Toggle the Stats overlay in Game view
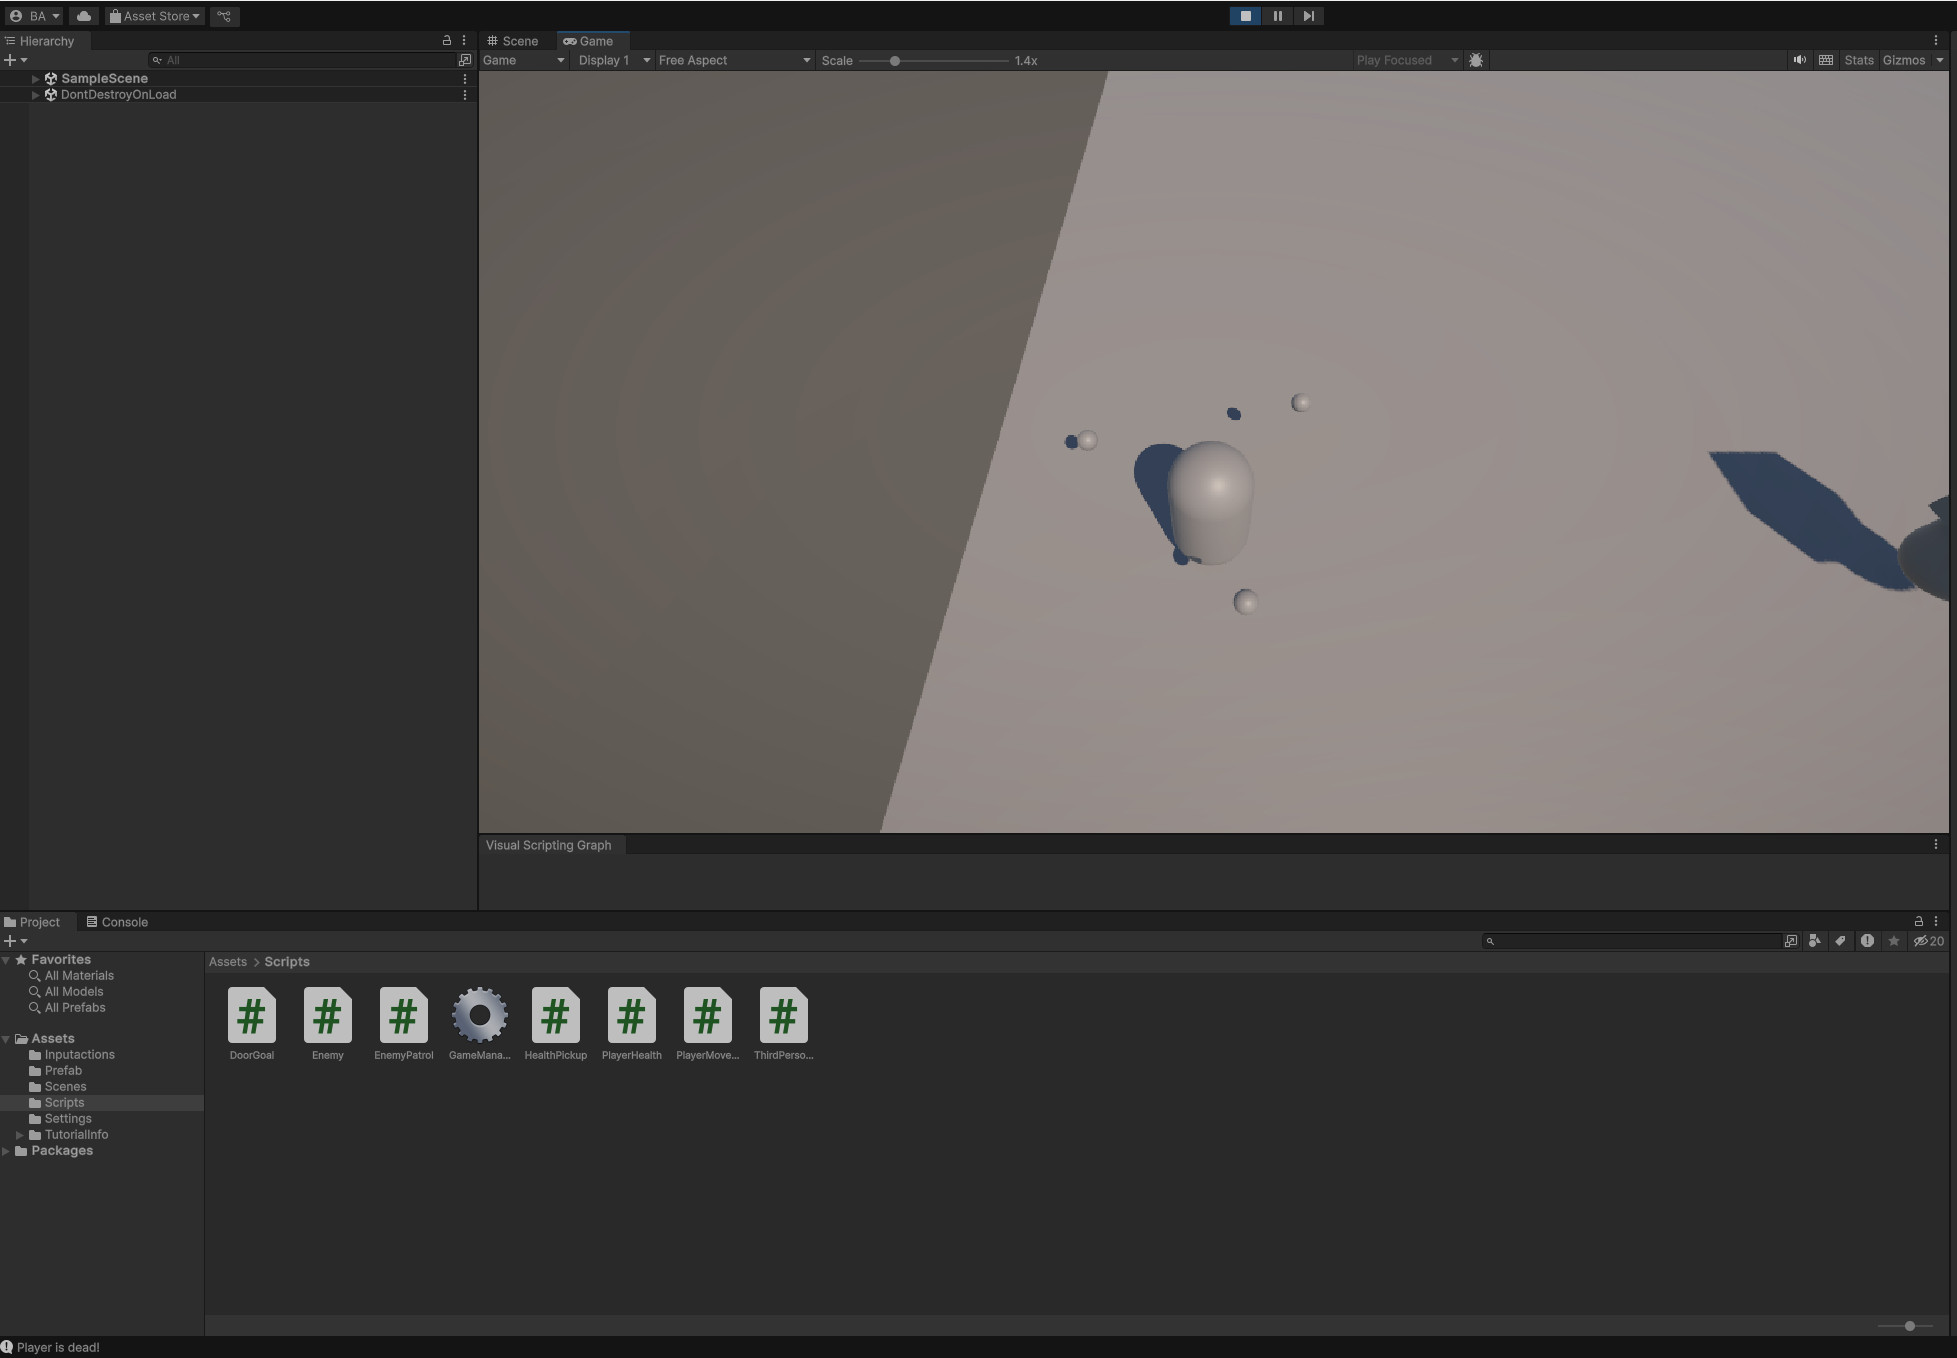Viewport: 1957px width, 1358px height. point(1858,60)
